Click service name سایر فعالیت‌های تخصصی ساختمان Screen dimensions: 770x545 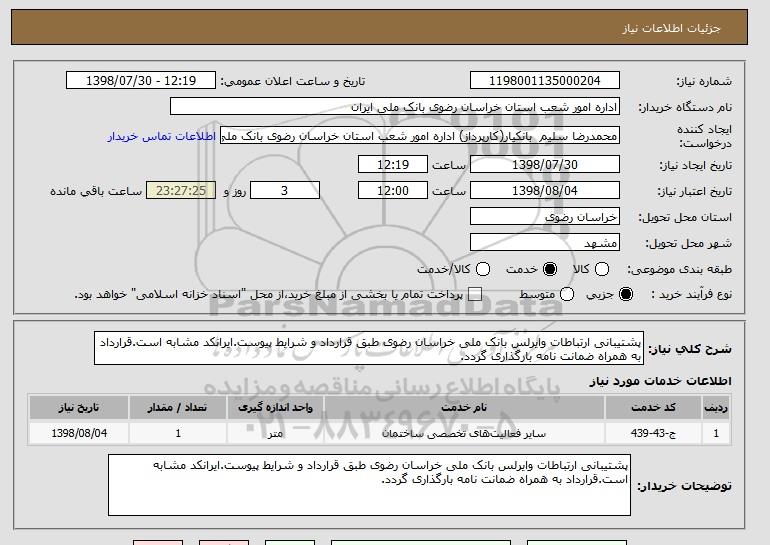465,434
